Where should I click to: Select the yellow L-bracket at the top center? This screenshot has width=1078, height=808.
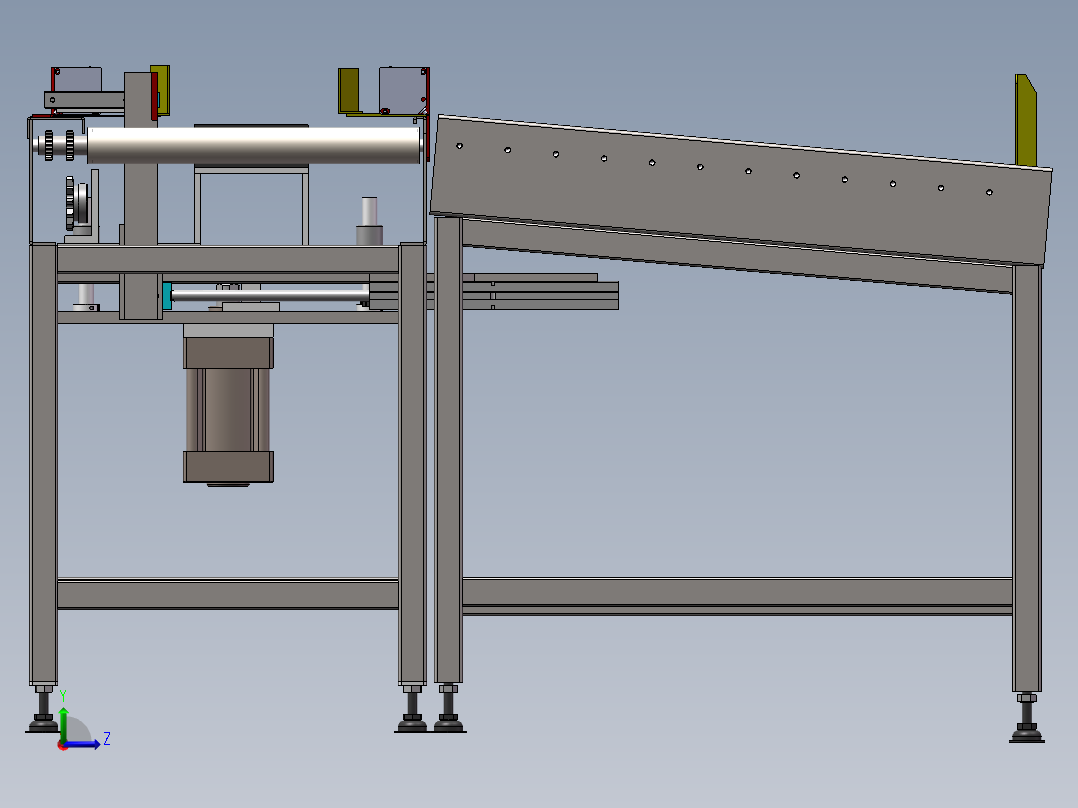click(x=349, y=91)
